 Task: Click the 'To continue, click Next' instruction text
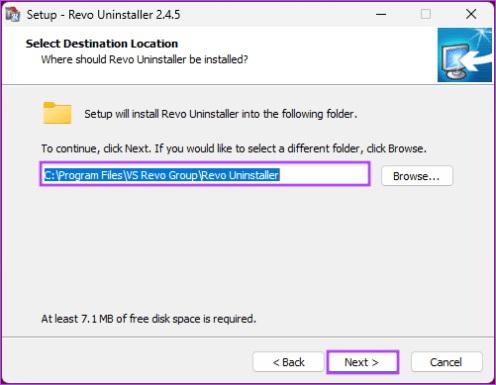click(234, 148)
